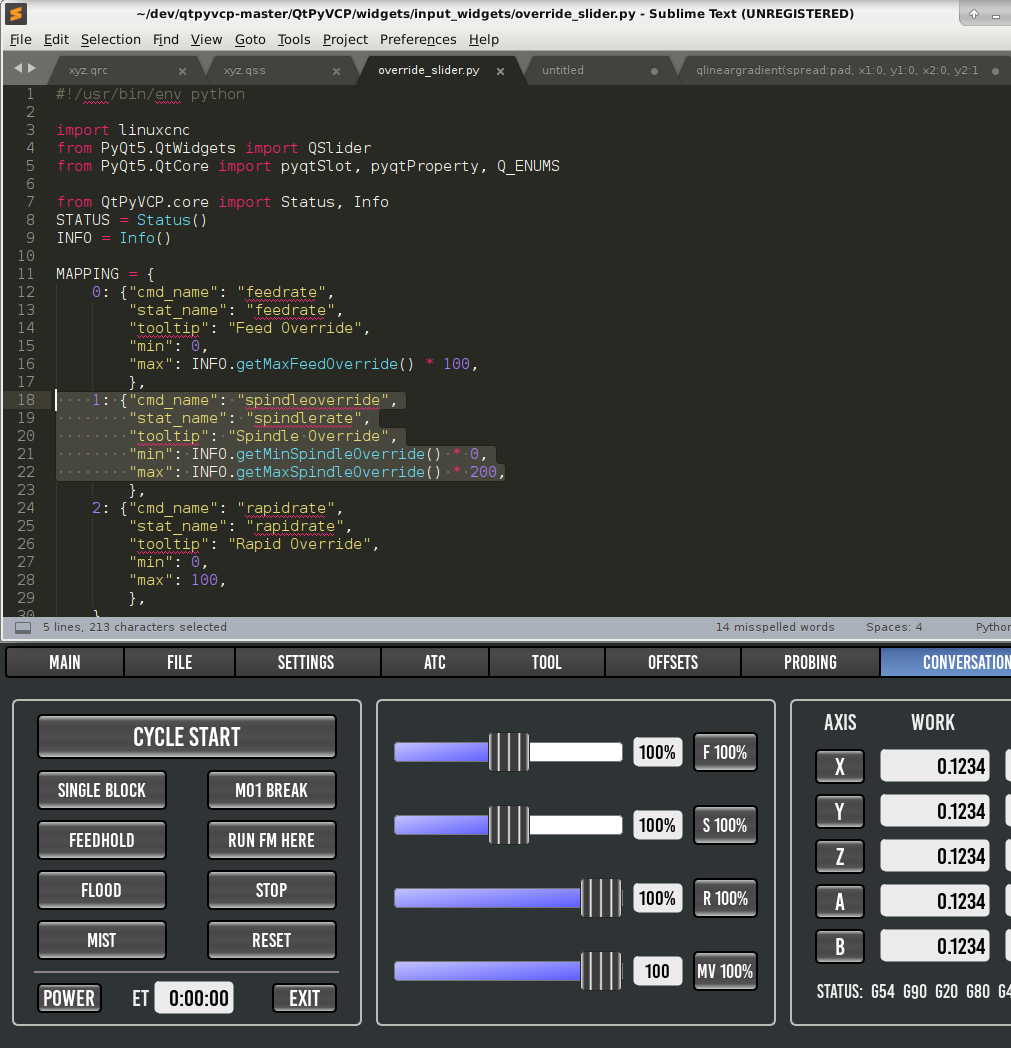
Task: Toggle FEEDHOLD
Action: pyautogui.click(x=102, y=840)
